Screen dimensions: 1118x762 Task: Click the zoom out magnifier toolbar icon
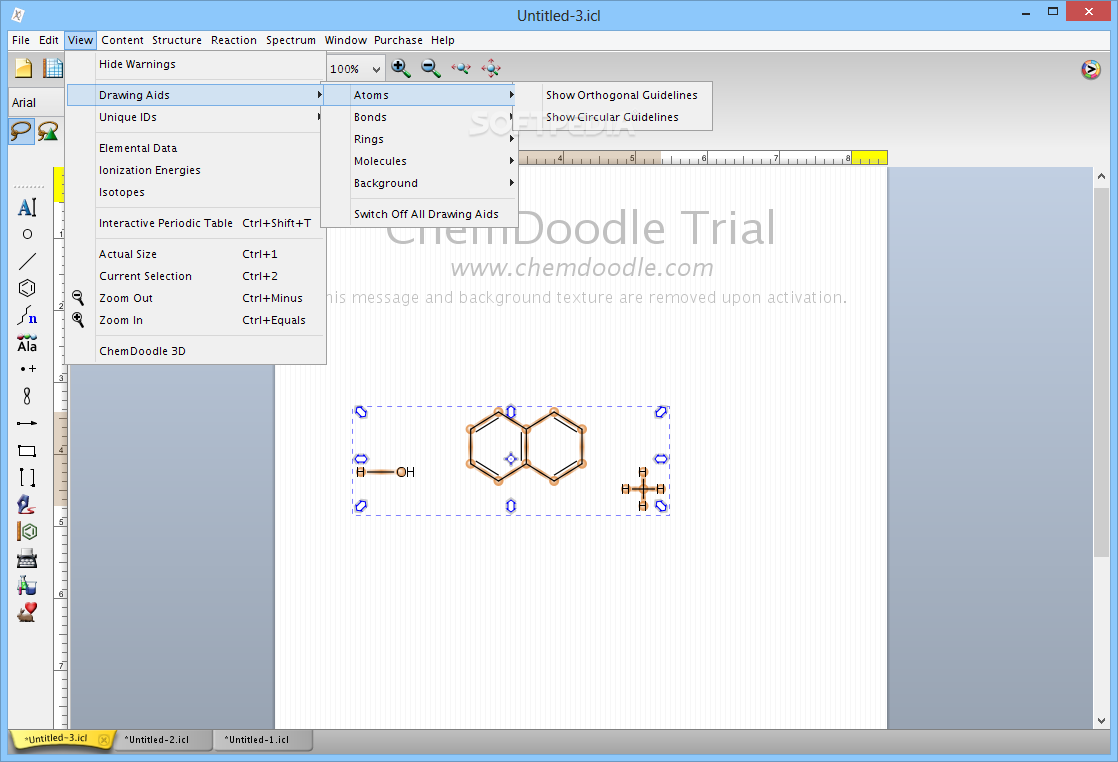[431, 68]
